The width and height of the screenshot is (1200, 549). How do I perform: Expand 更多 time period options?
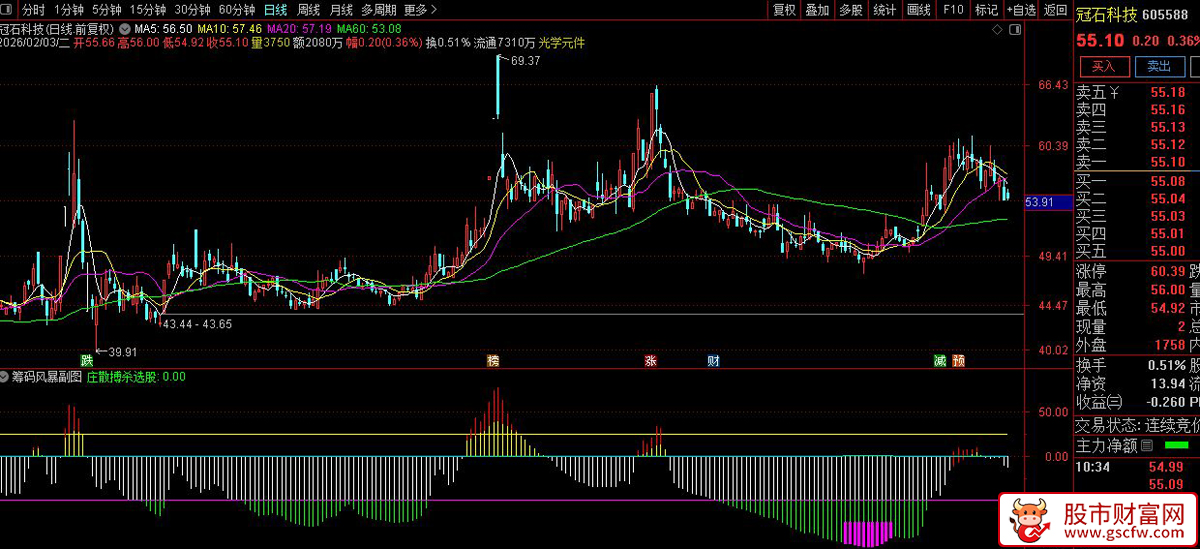tap(420, 10)
